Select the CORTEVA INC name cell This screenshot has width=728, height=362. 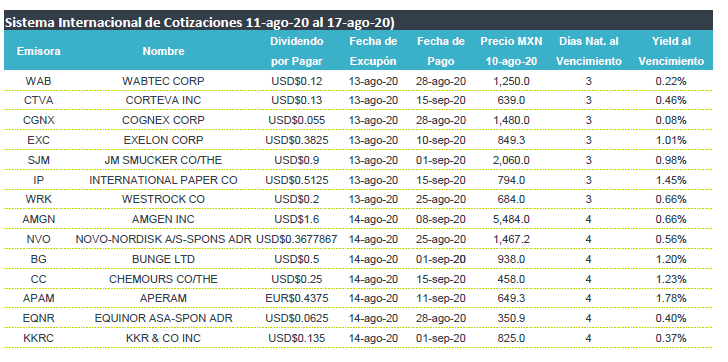[163, 101]
